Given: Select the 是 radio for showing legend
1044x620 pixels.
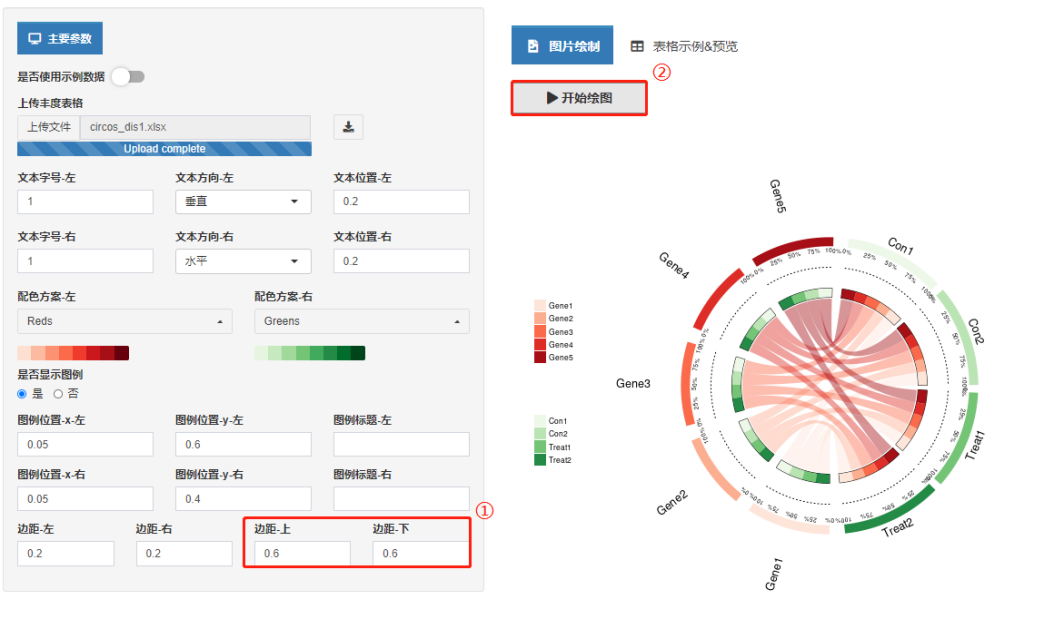Looking at the screenshot, I should click(x=22, y=394).
